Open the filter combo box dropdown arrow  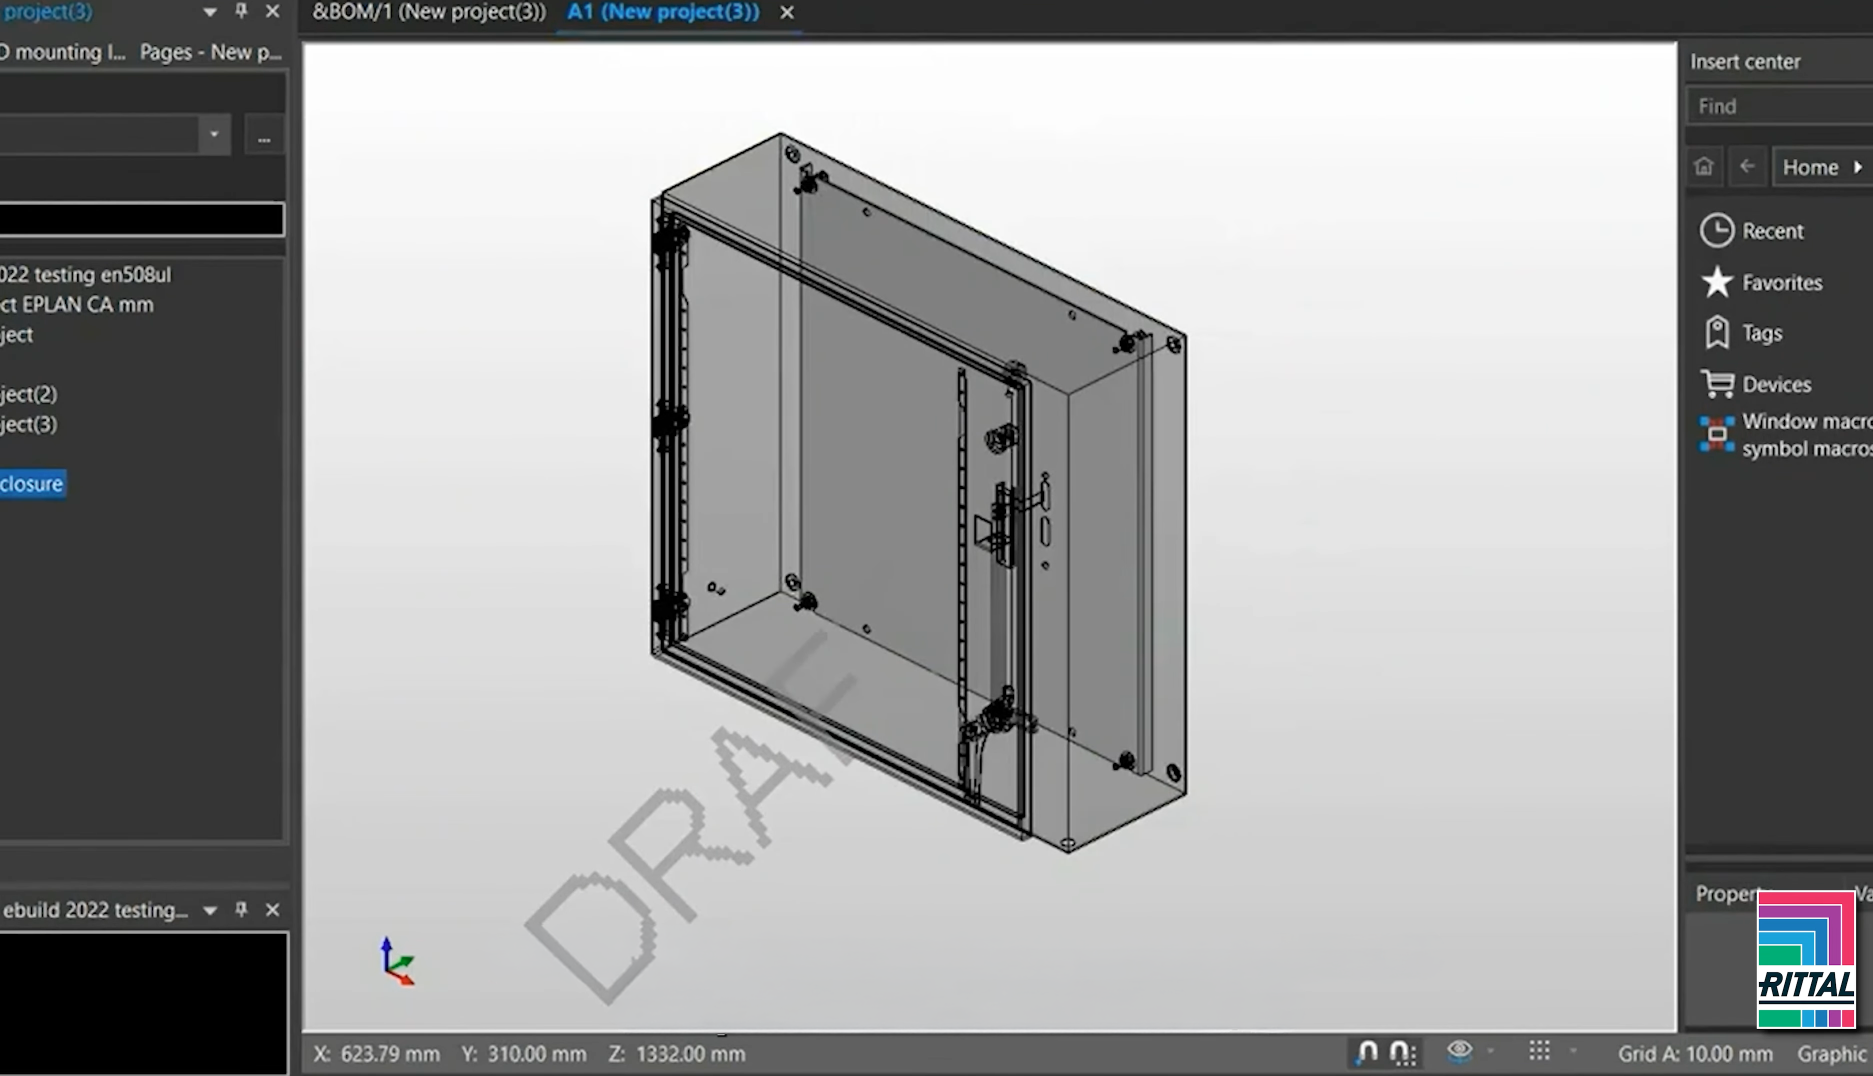(x=214, y=134)
